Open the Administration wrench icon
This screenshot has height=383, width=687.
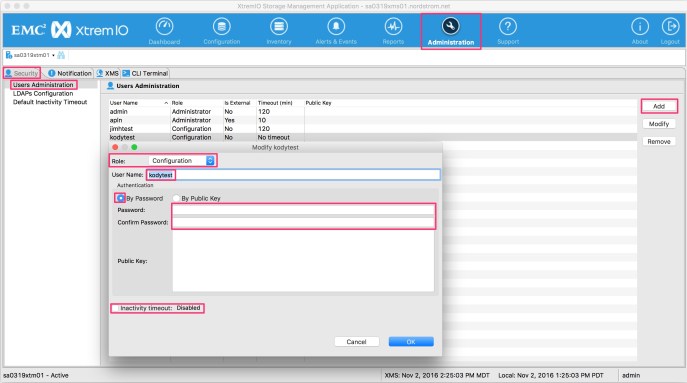tap(450, 27)
